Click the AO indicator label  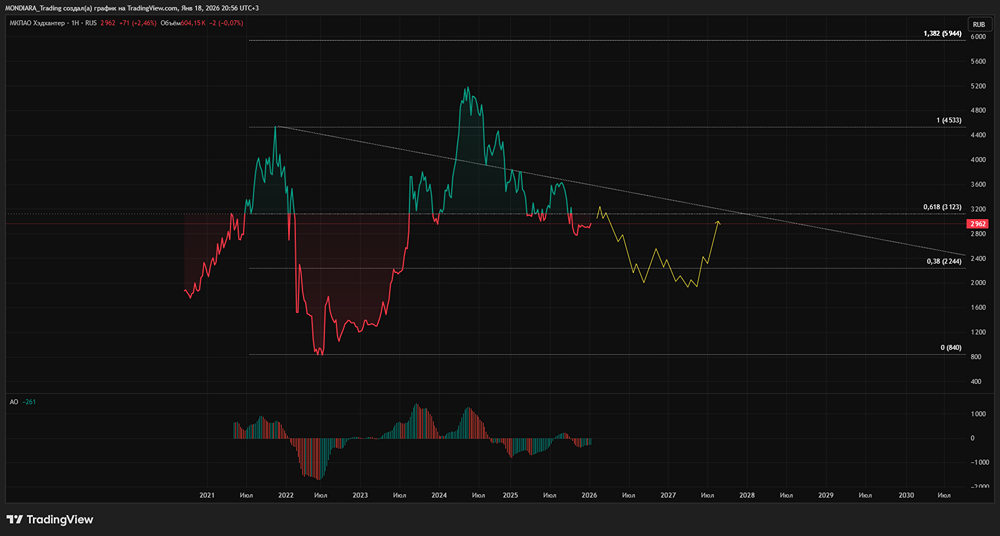coord(11,401)
